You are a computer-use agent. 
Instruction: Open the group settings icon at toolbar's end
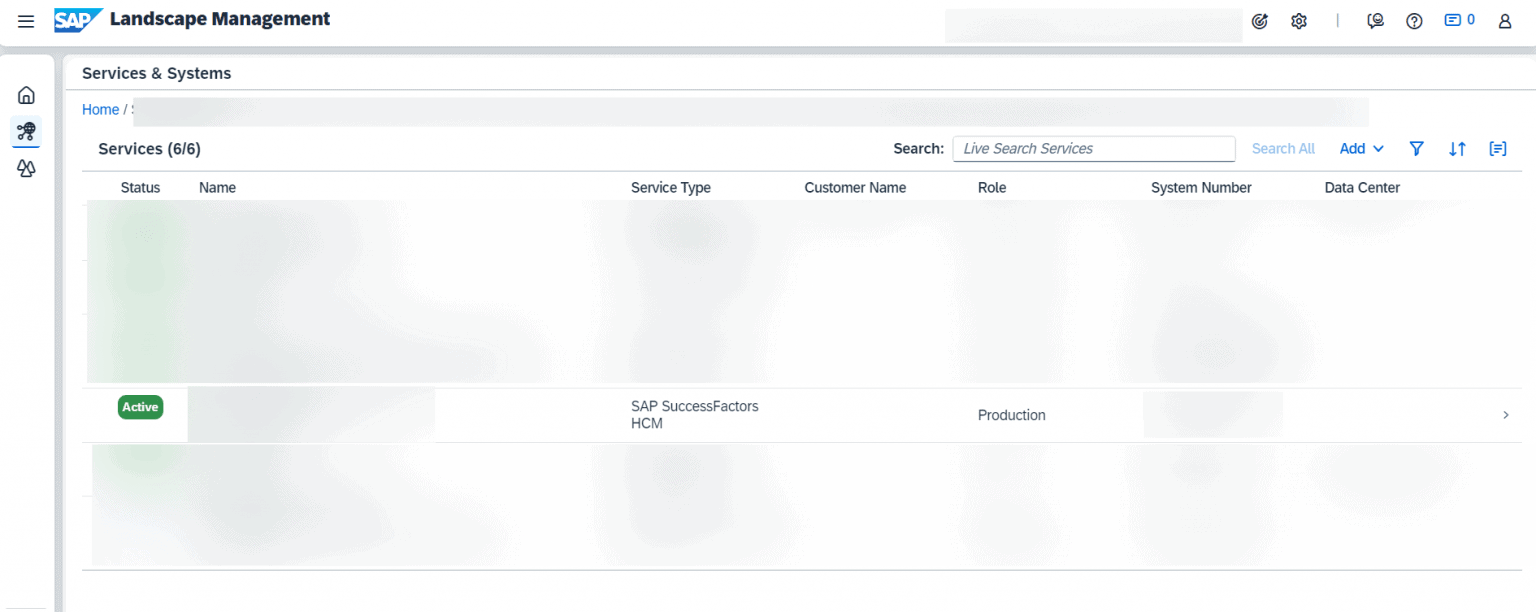[1497, 148]
